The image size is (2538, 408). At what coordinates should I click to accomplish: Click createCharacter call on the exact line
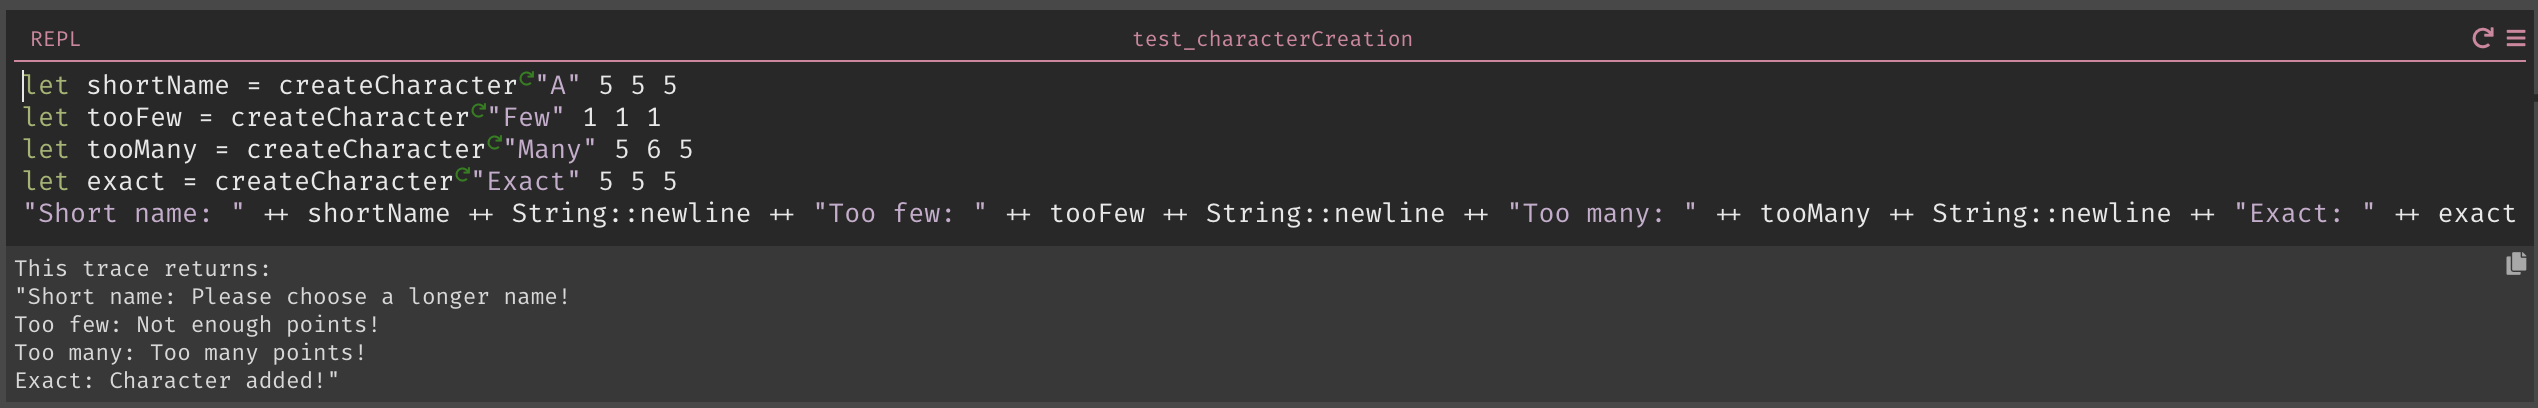coord(334,182)
